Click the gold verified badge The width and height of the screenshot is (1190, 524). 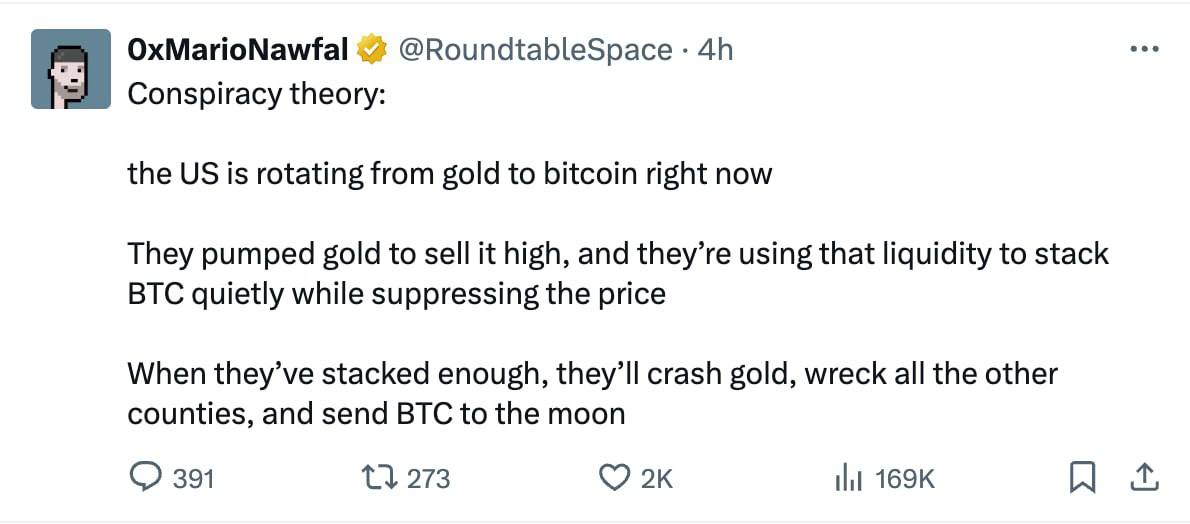(373, 49)
